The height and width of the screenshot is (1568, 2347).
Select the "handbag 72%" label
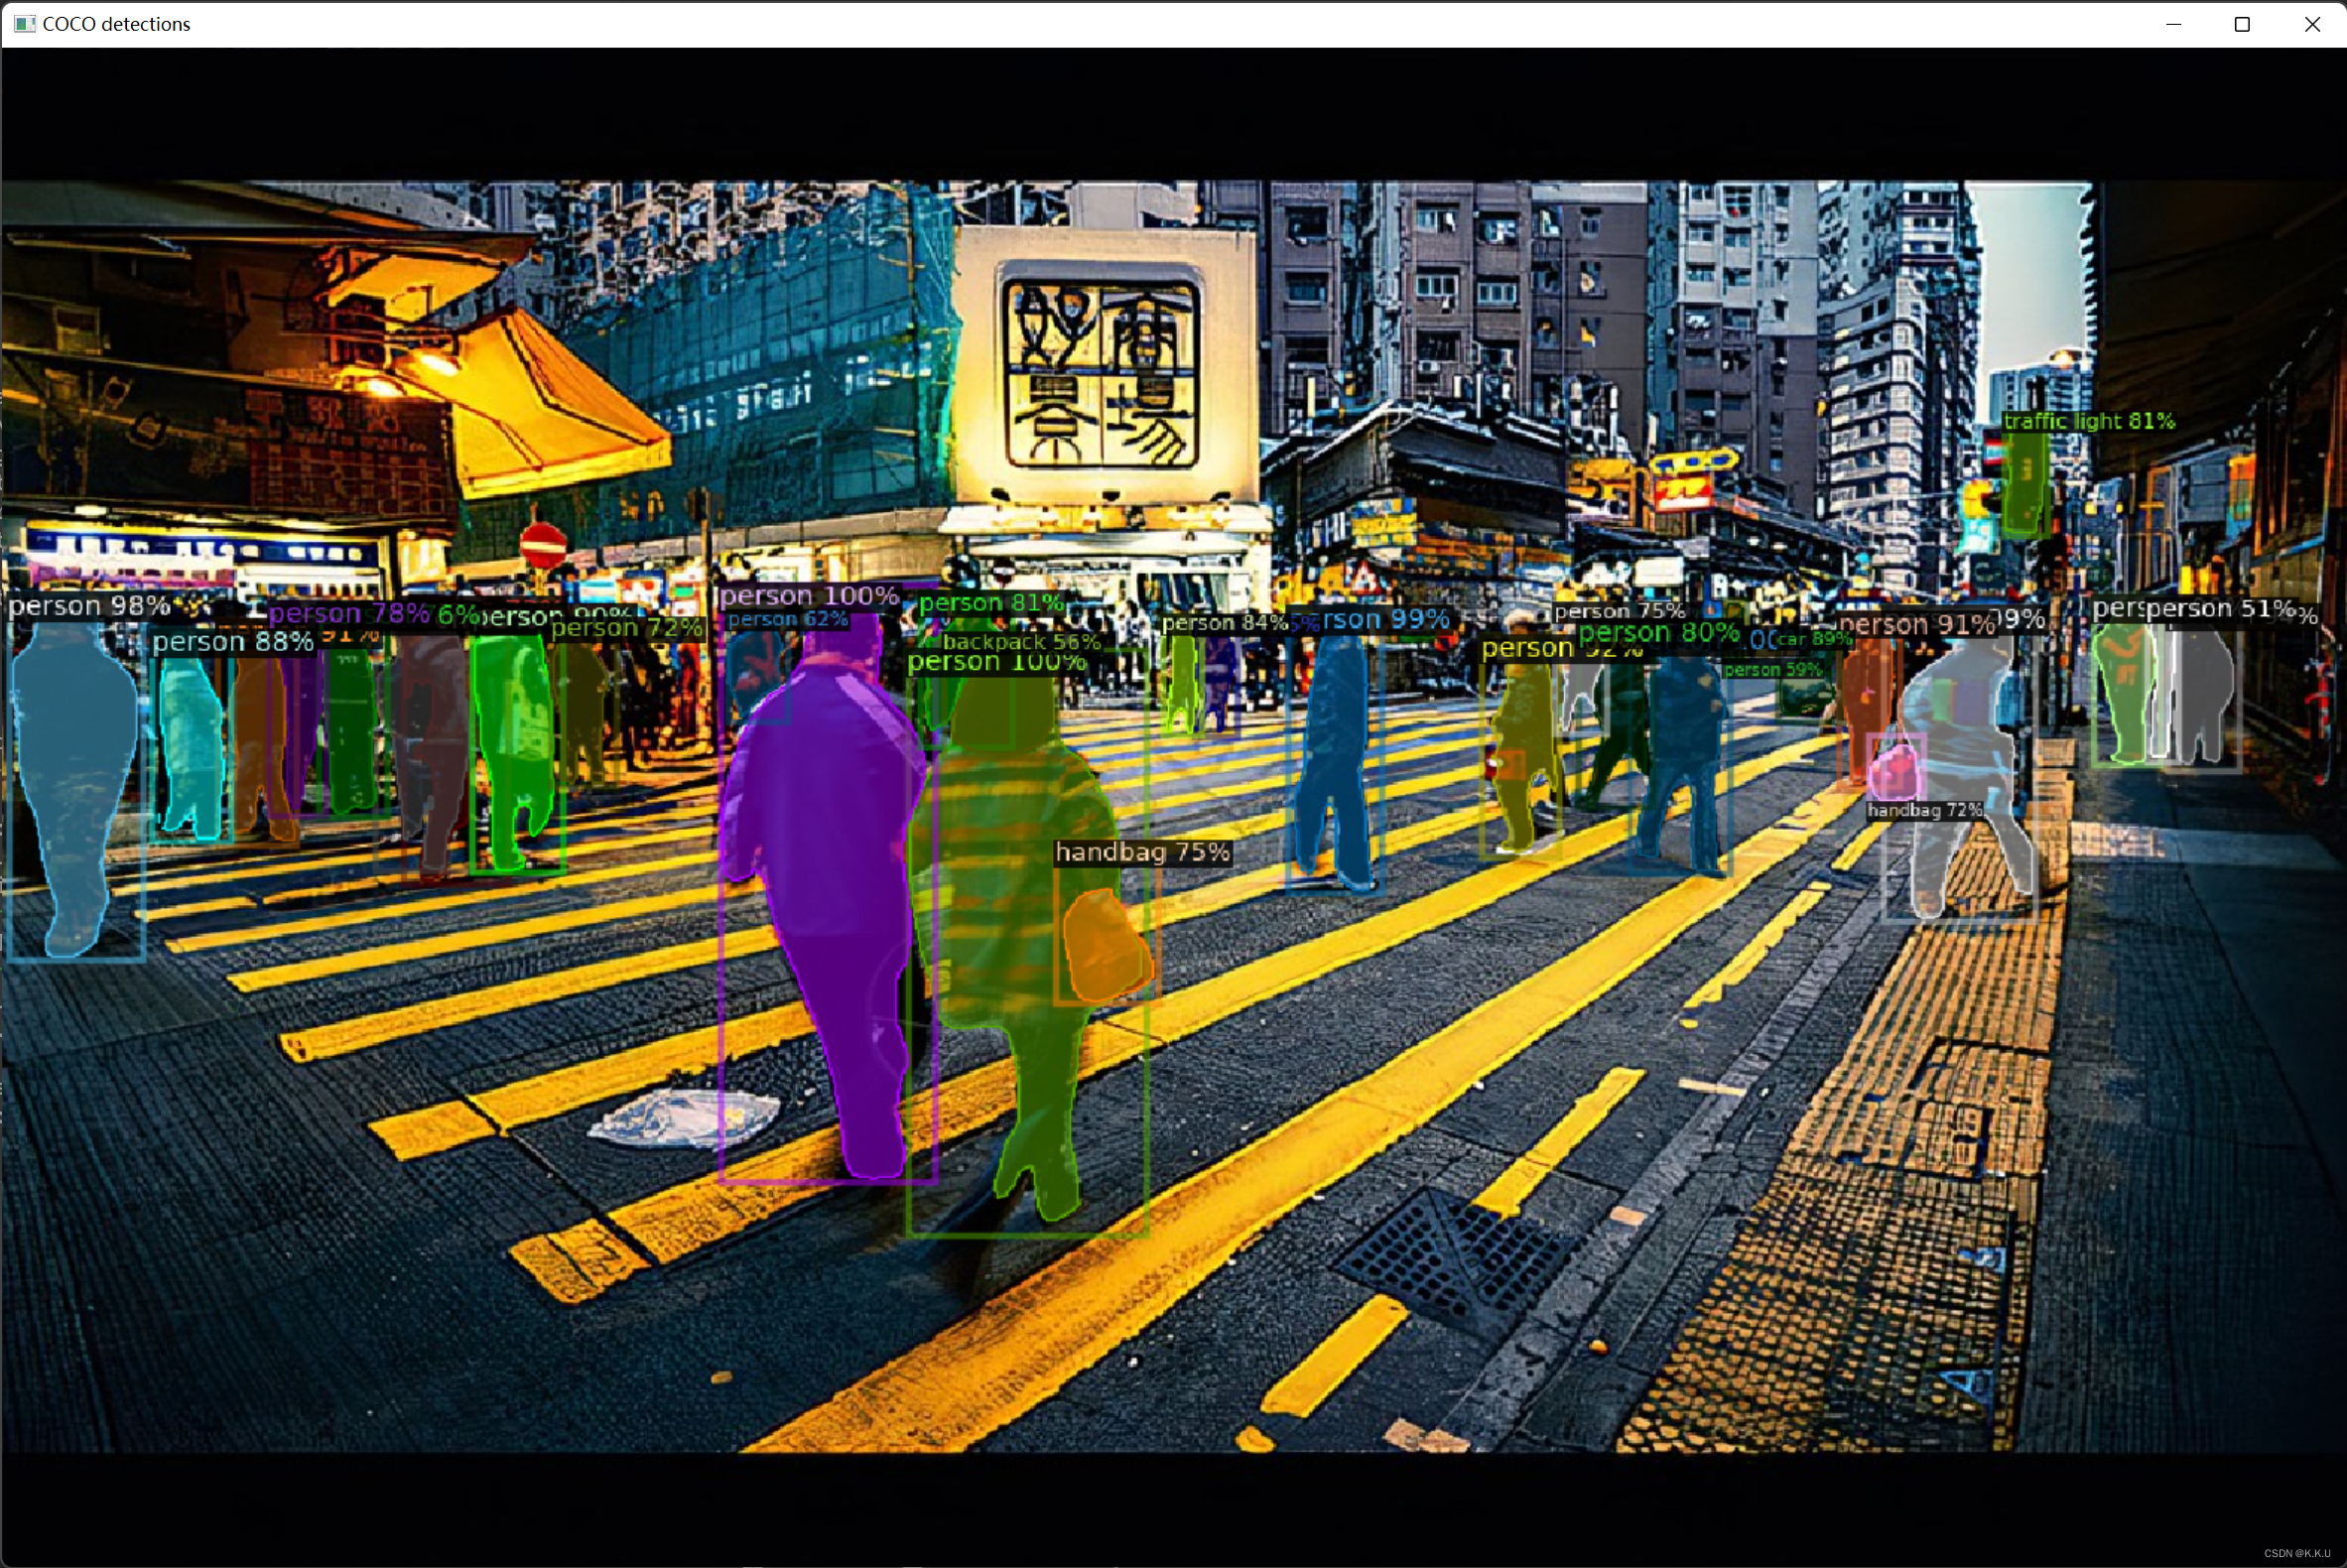click(1924, 810)
